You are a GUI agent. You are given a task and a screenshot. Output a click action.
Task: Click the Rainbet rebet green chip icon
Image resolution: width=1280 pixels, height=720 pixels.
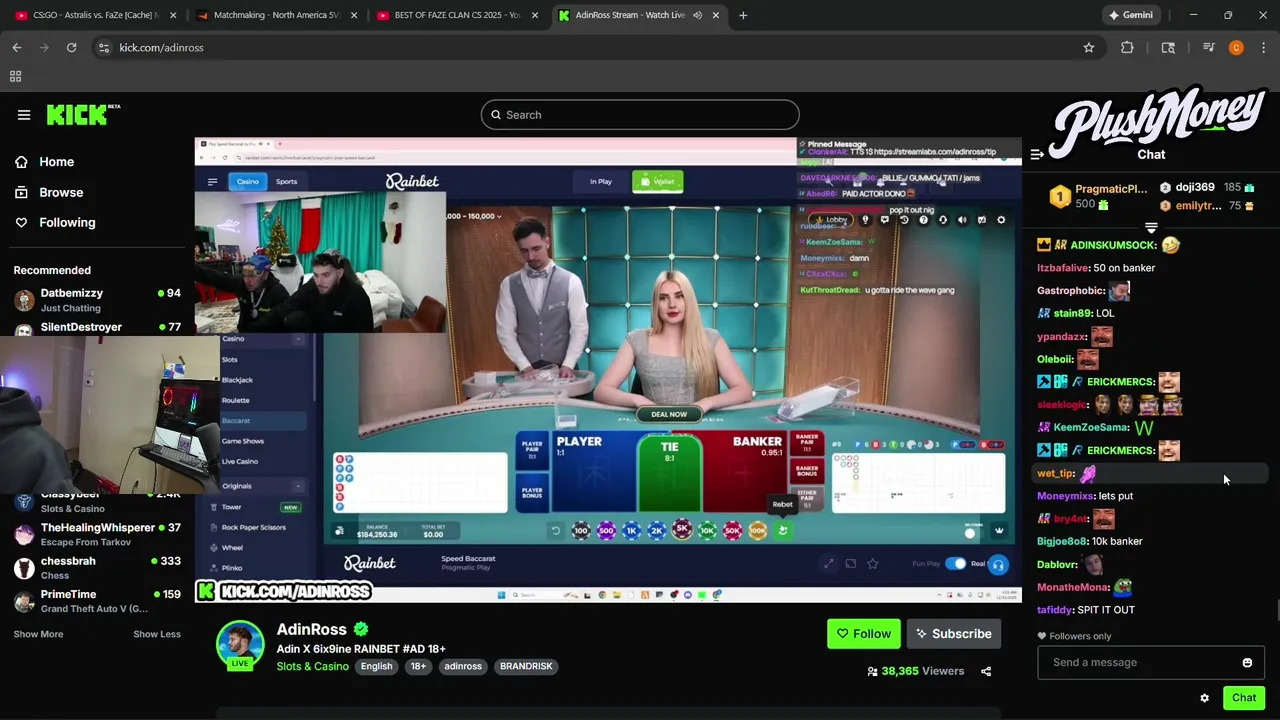[x=783, y=530]
